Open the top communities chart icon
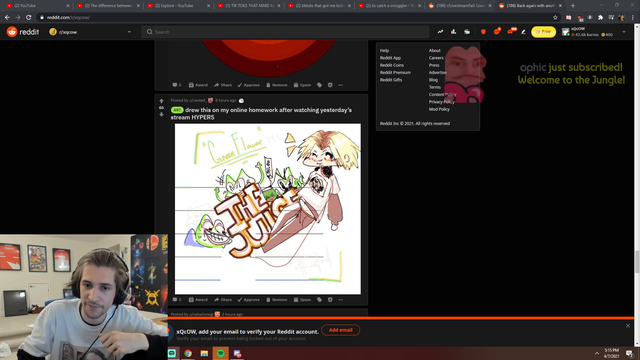640x360 pixels. click(453, 32)
